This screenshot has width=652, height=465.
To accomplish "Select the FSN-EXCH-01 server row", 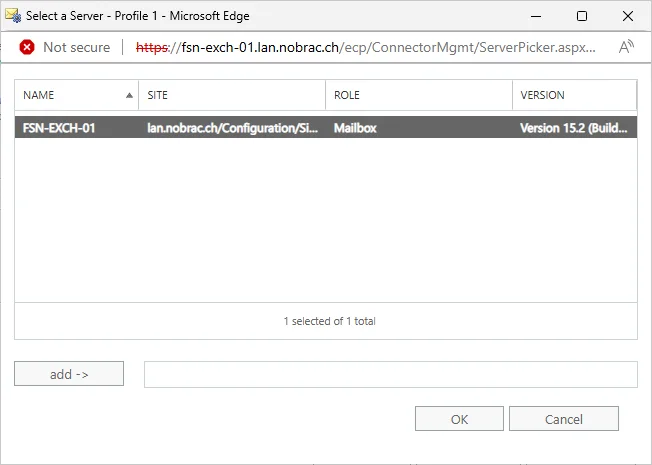I will (x=326, y=128).
